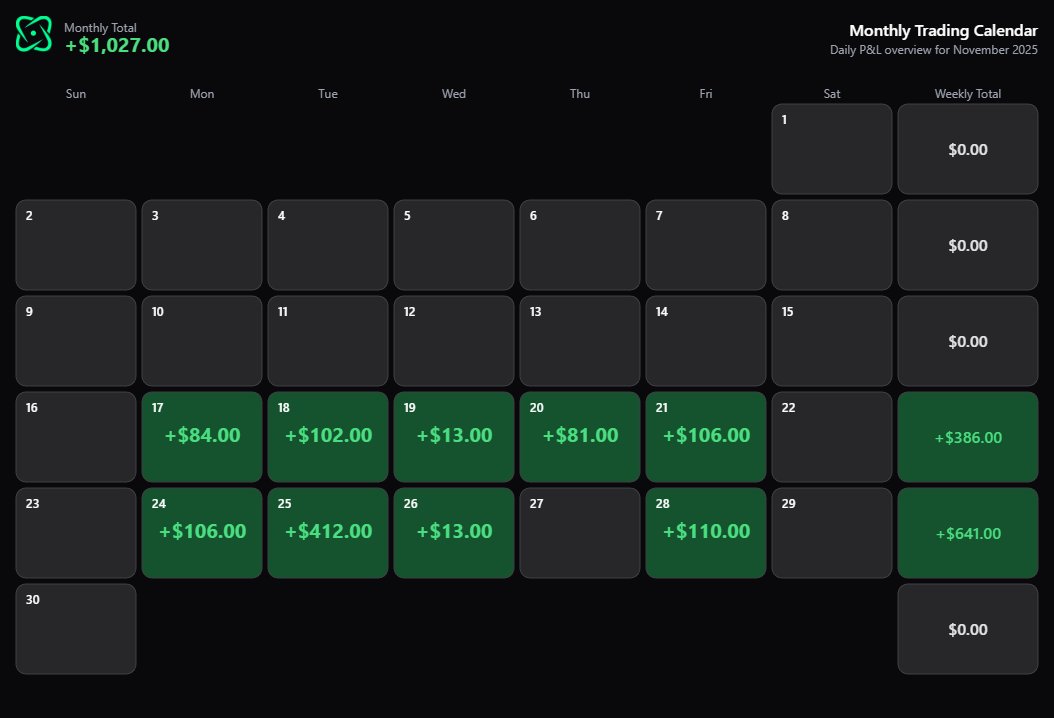This screenshot has height=718, width=1054.
Task: Select the November 3 day cell
Action: coord(202,245)
